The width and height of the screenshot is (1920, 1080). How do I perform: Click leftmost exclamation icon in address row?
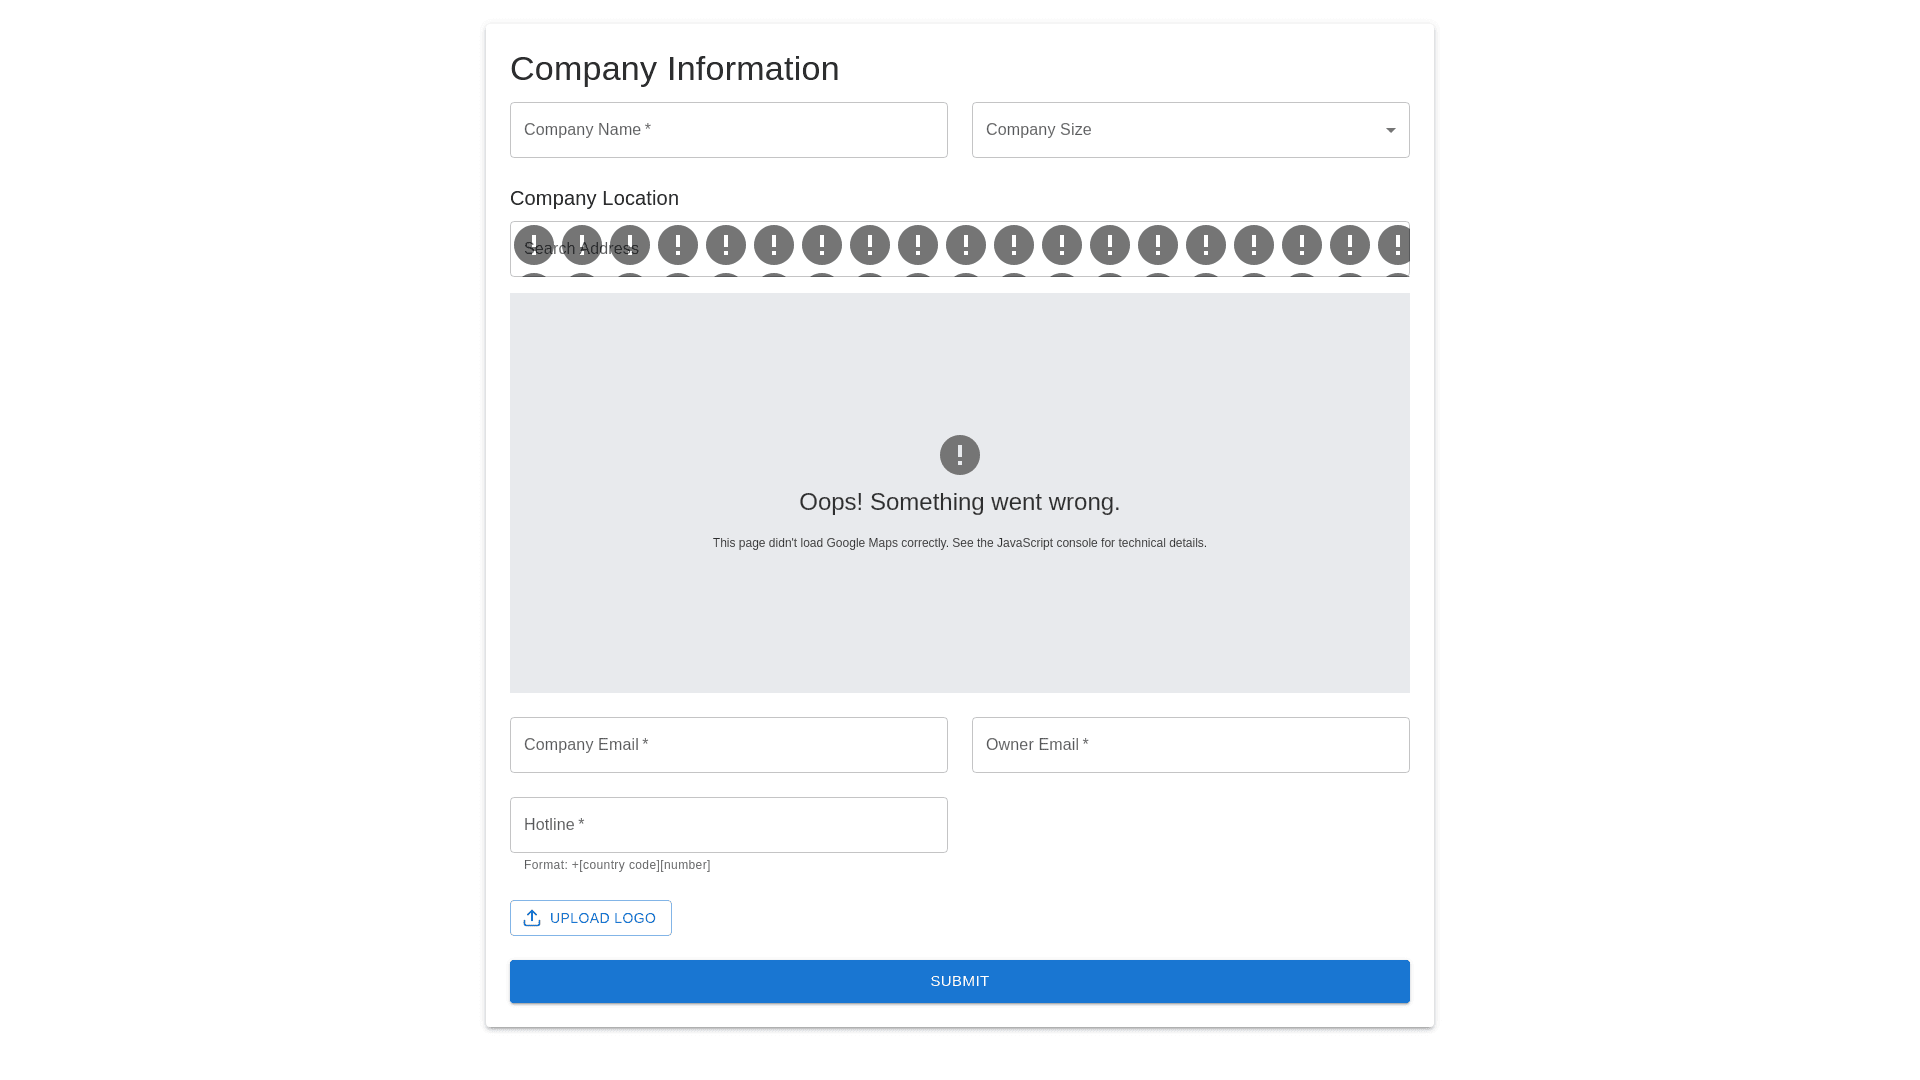[533, 245]
